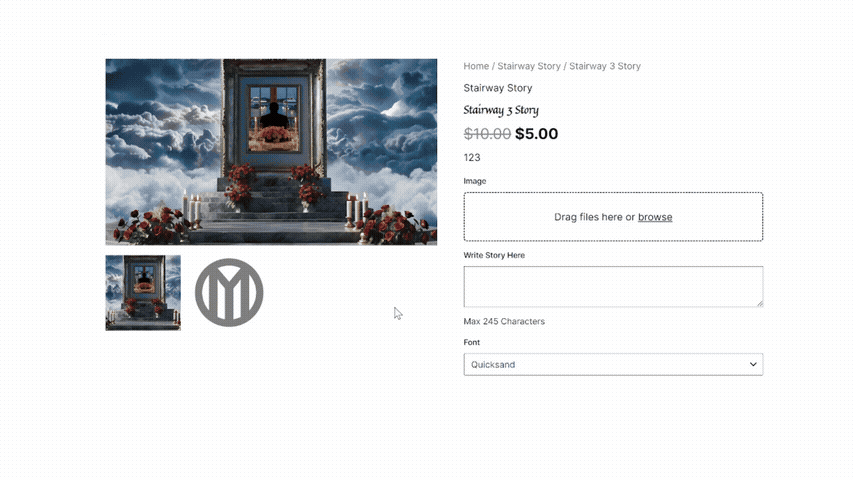
Task: Open the Stairway Story breadcrumb link
Action: pyautogui.click(x=529, y=66)
